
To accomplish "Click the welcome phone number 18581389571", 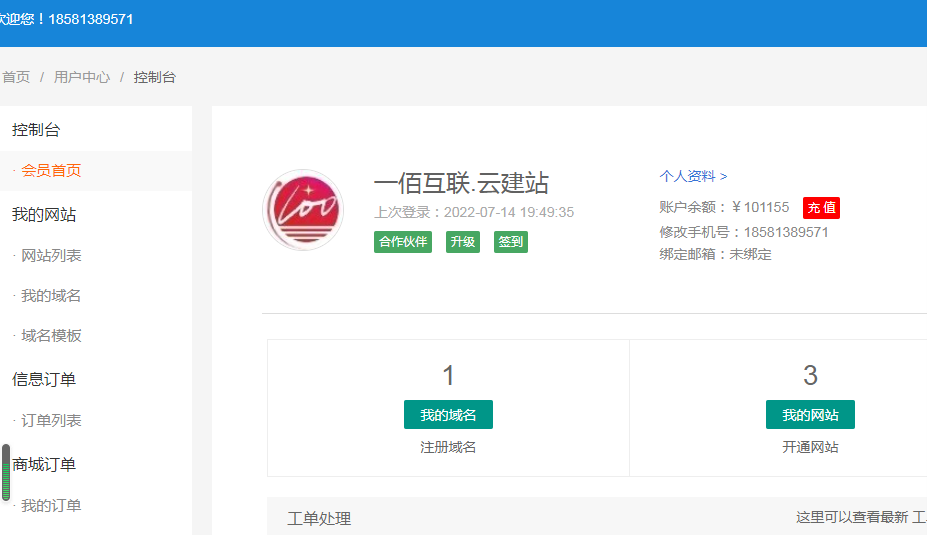I will pyautogui.click(x=90, y=20).
